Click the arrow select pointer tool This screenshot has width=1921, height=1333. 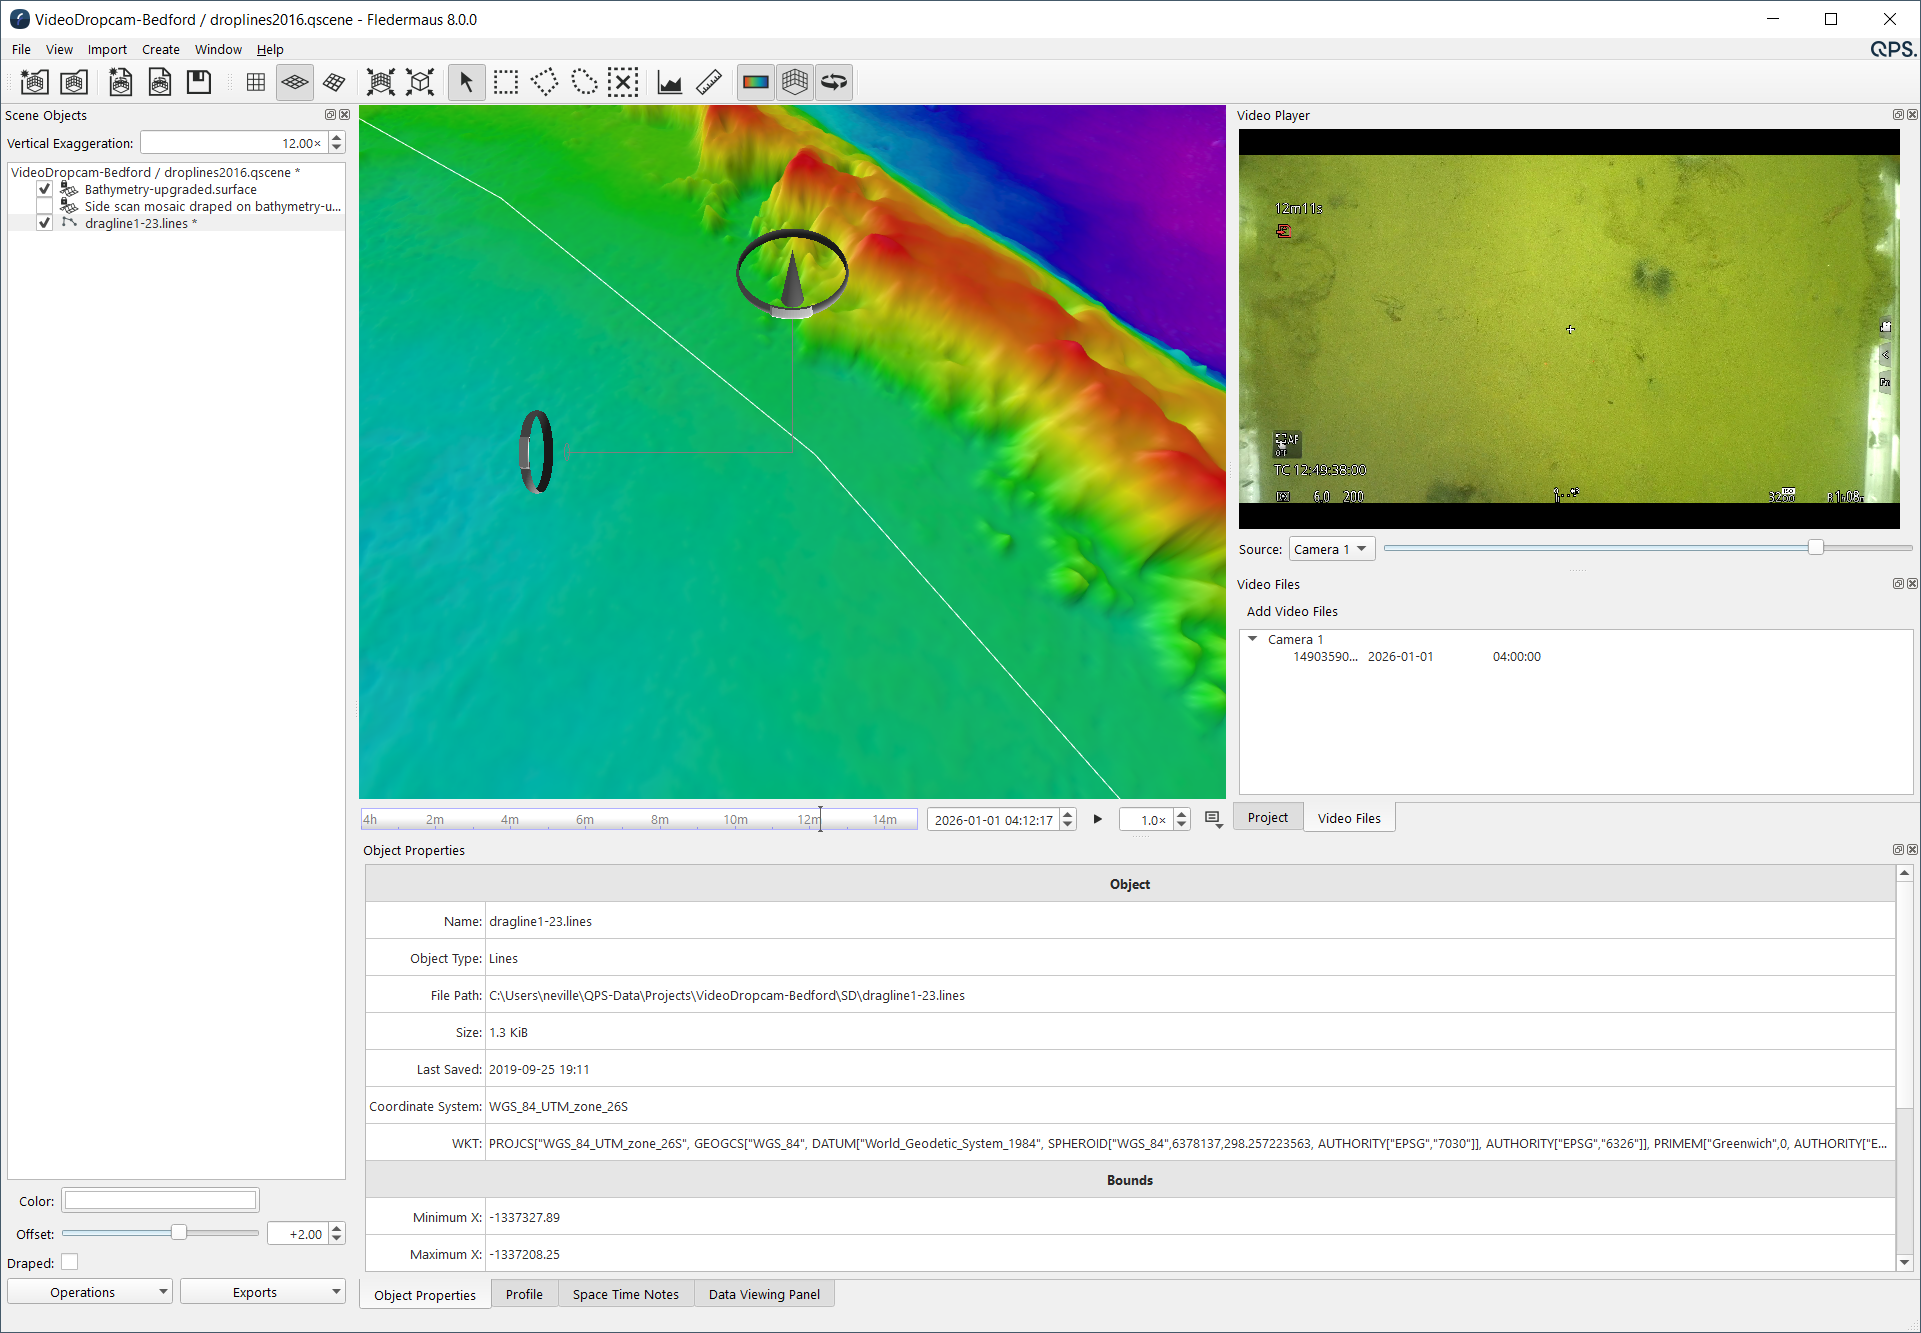pyautogui.click(x=466, y=82)
